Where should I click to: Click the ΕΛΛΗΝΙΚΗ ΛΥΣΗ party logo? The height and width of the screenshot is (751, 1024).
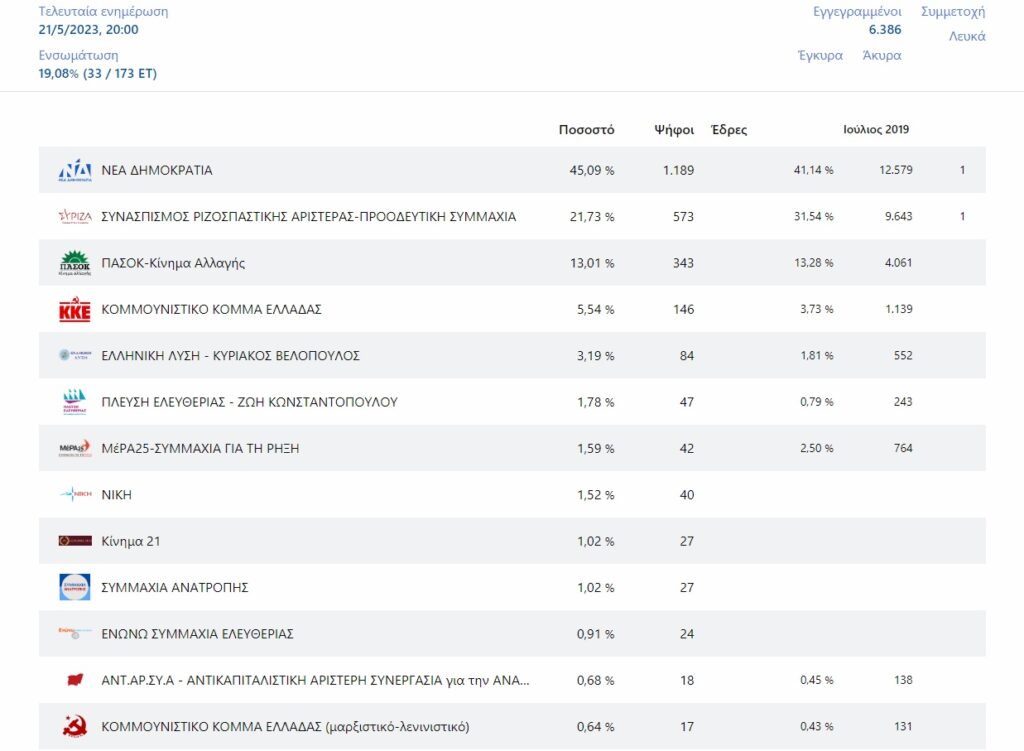click(x=75, y=355)
